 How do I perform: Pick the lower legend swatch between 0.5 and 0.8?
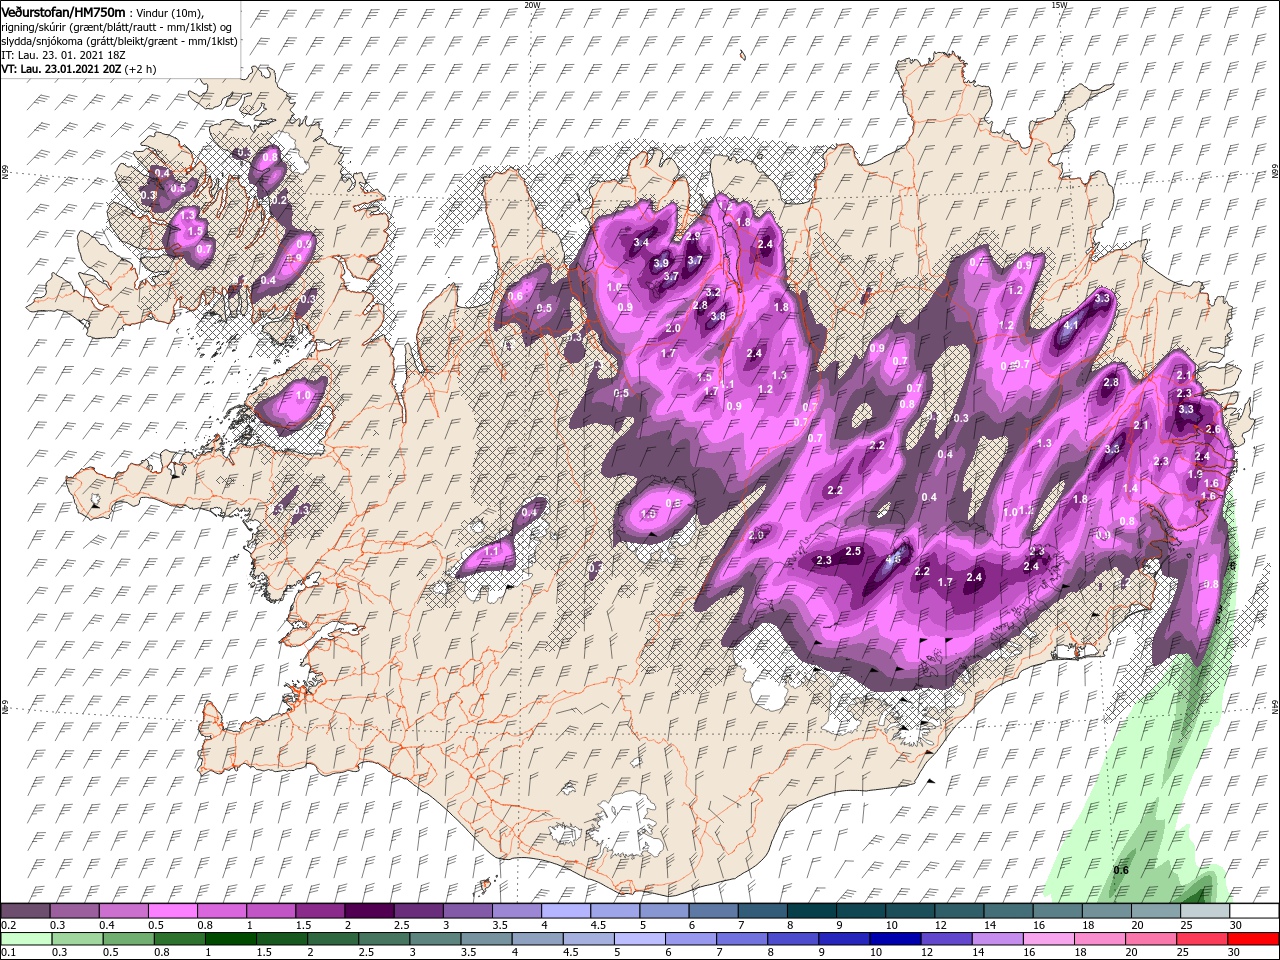[x=128, y=939]
